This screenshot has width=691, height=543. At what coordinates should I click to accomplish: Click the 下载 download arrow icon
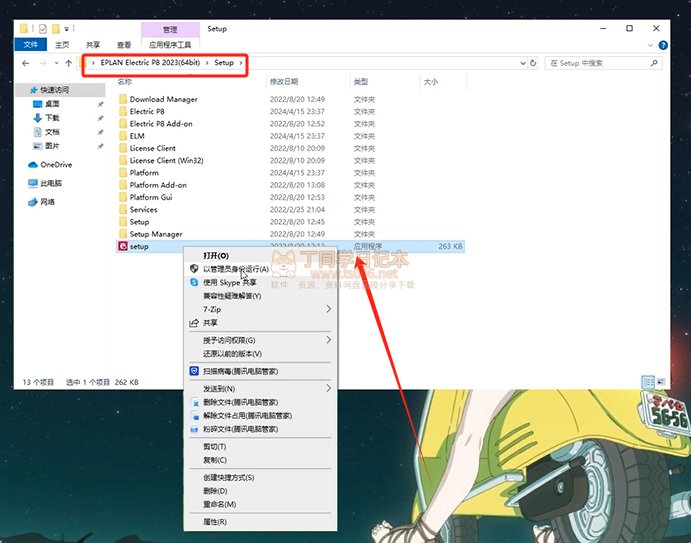tap(37, 118)
